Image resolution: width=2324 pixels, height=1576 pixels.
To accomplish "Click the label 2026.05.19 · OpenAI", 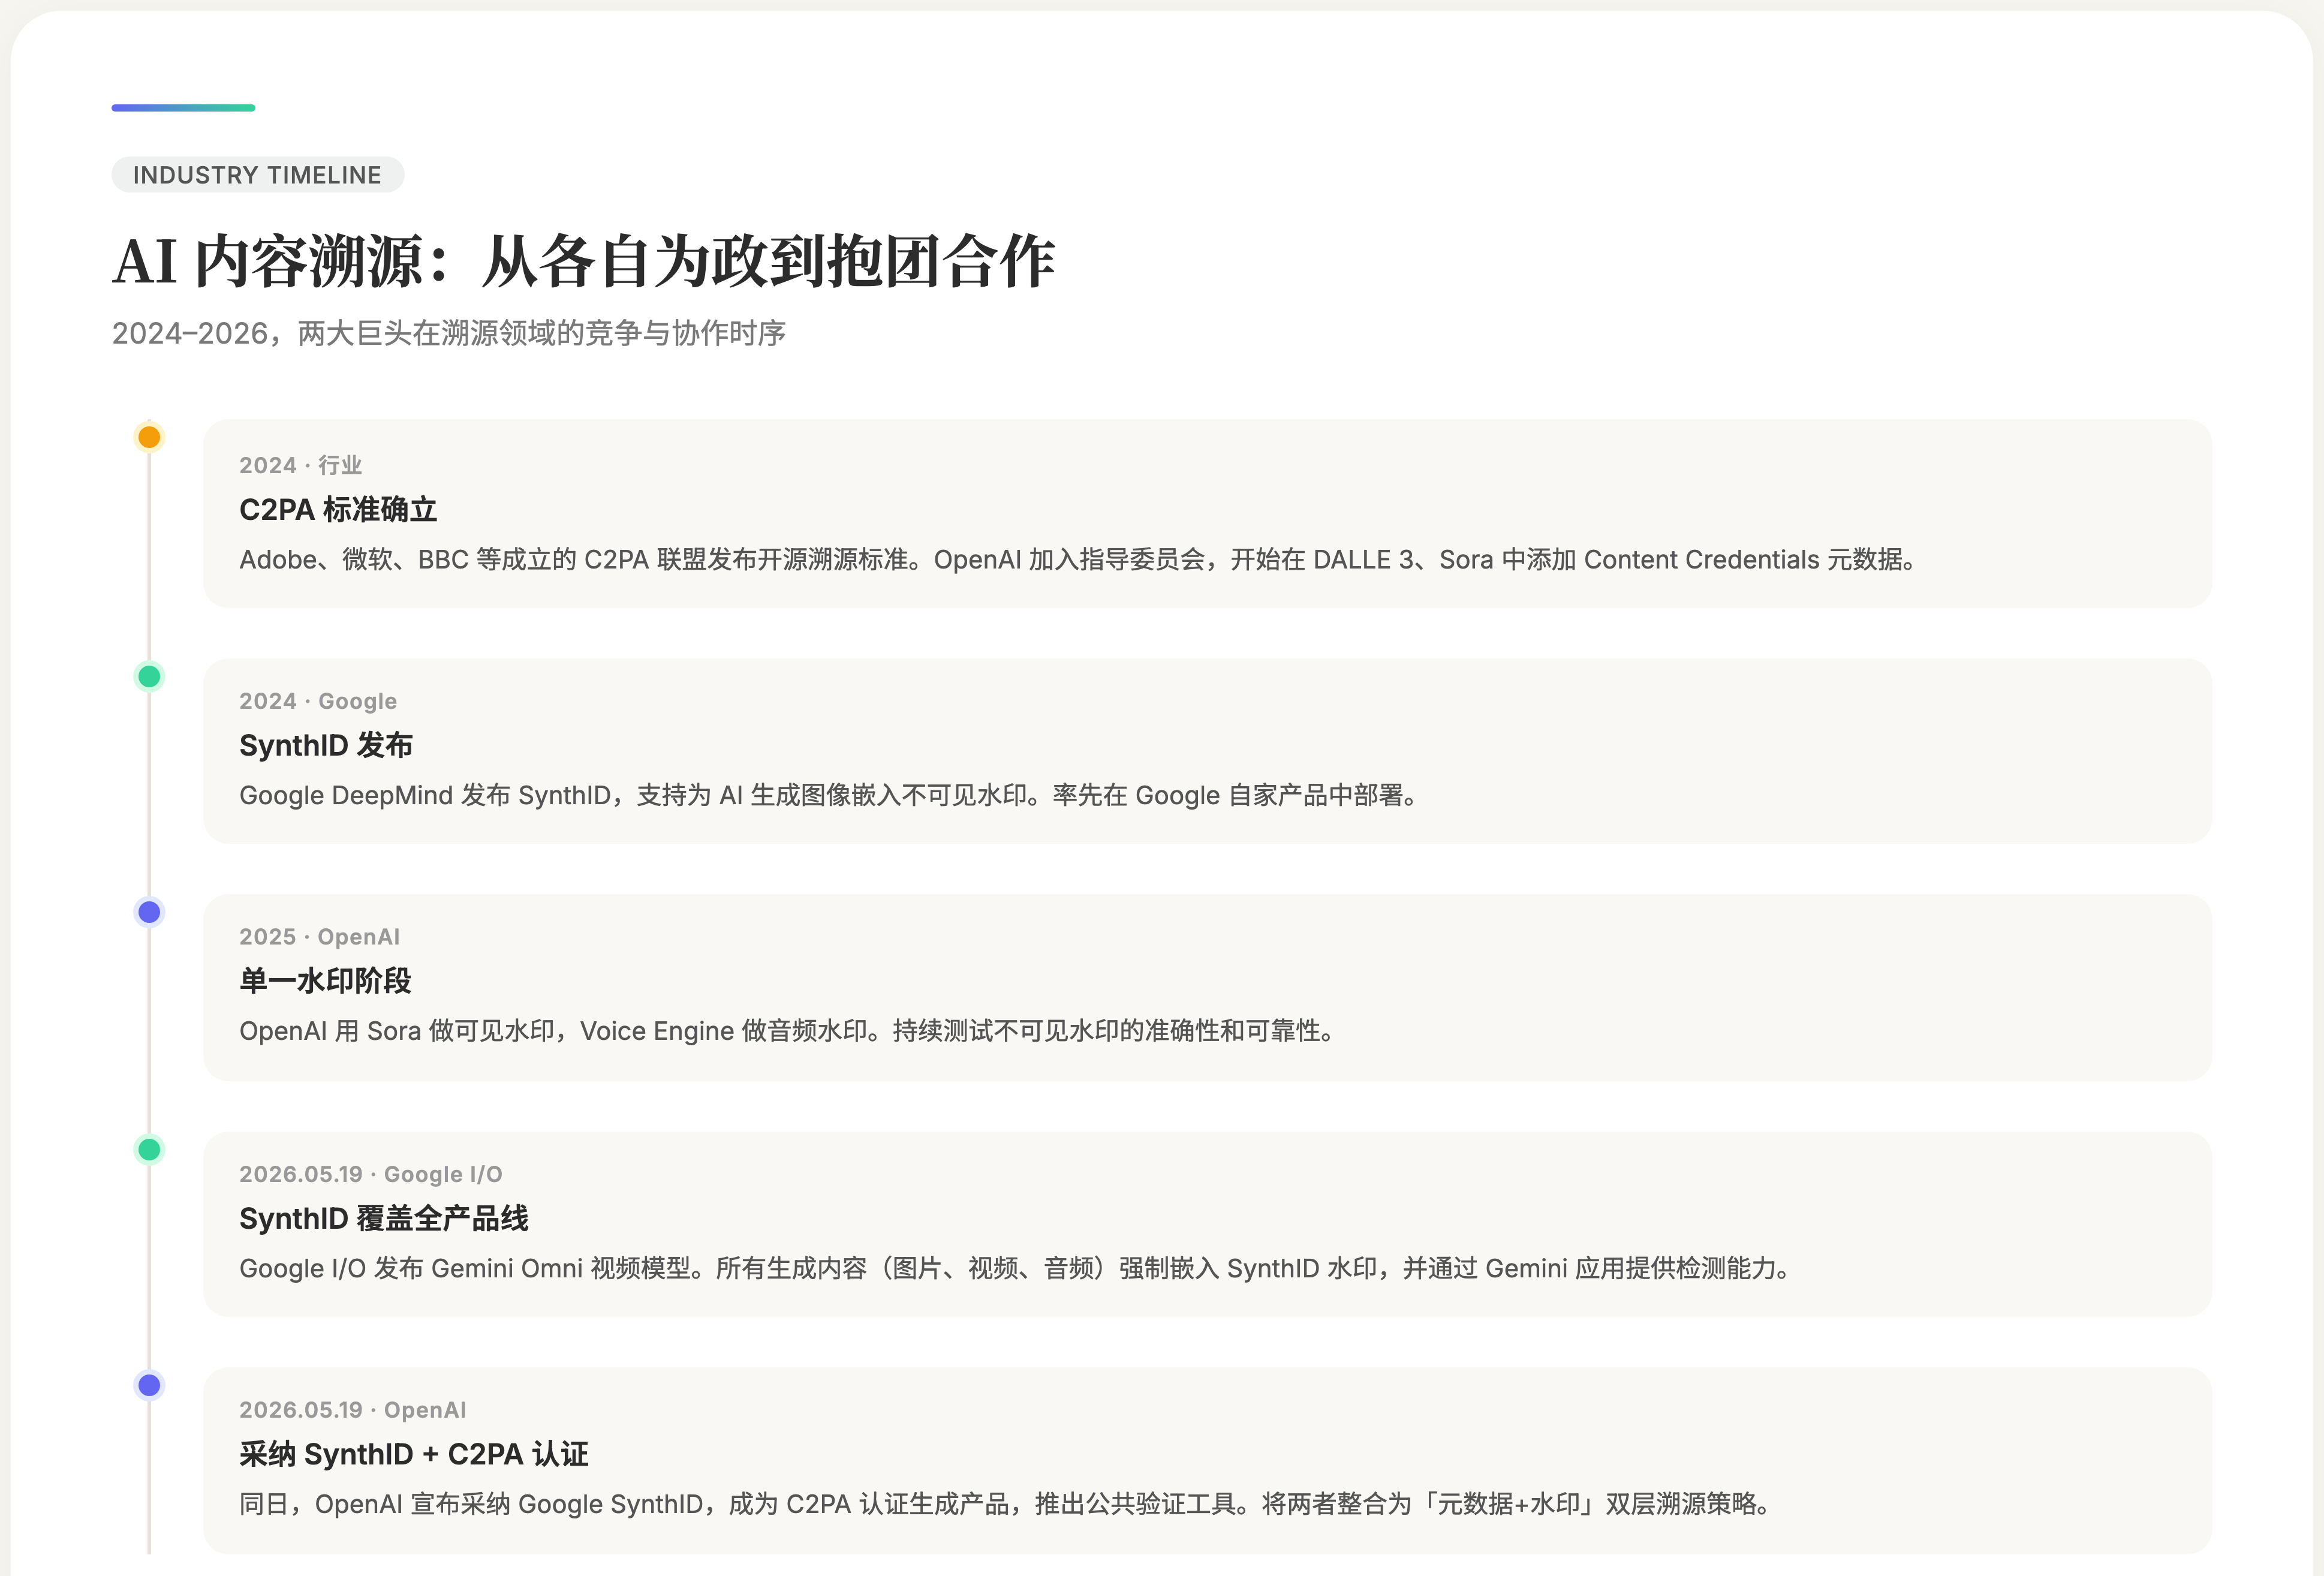I will (353, 1410).
